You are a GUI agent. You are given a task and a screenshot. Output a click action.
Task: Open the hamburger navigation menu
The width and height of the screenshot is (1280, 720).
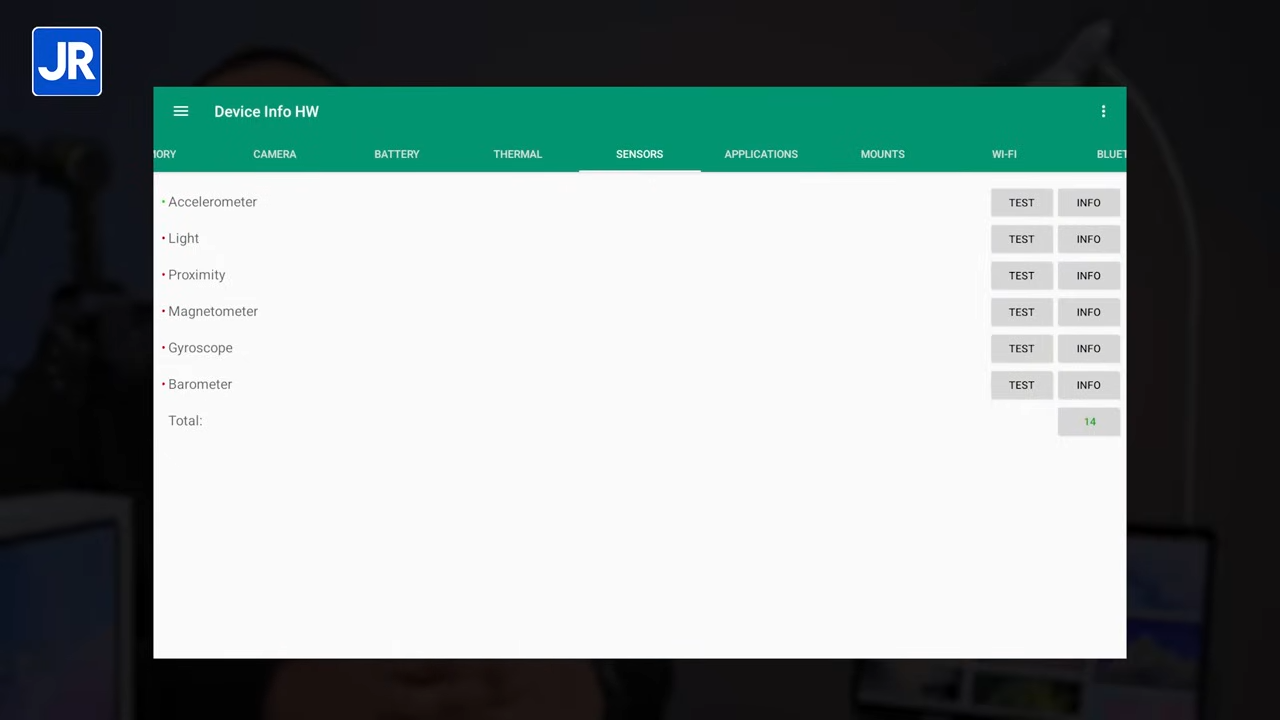181,112
